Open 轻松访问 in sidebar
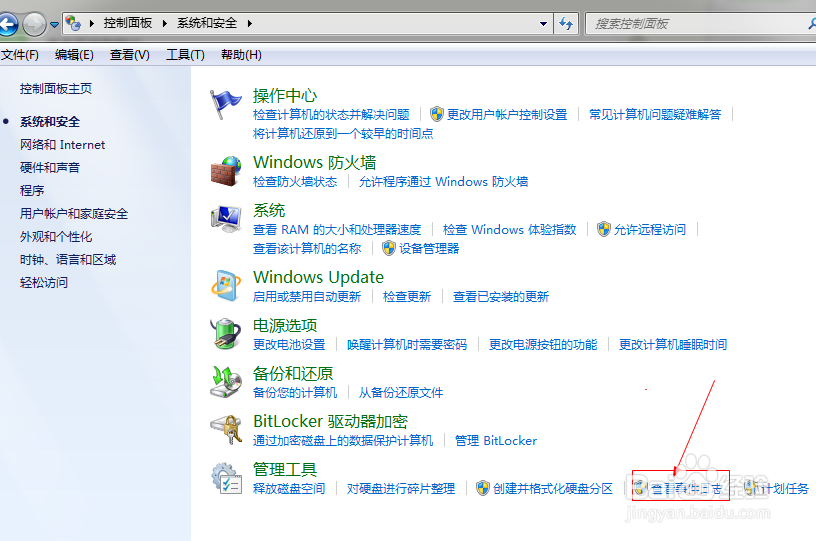The height and width of the screenshot is (541, 816). 44,282
